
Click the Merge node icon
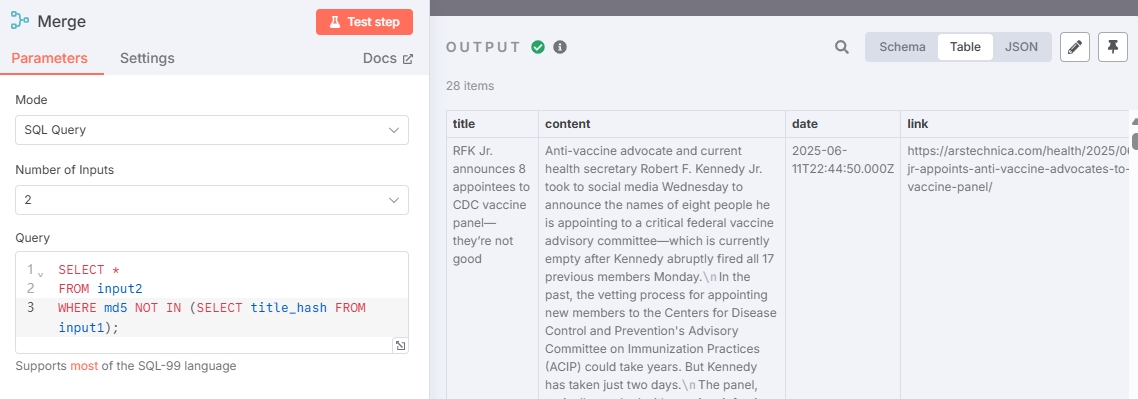tap(20, 21)
